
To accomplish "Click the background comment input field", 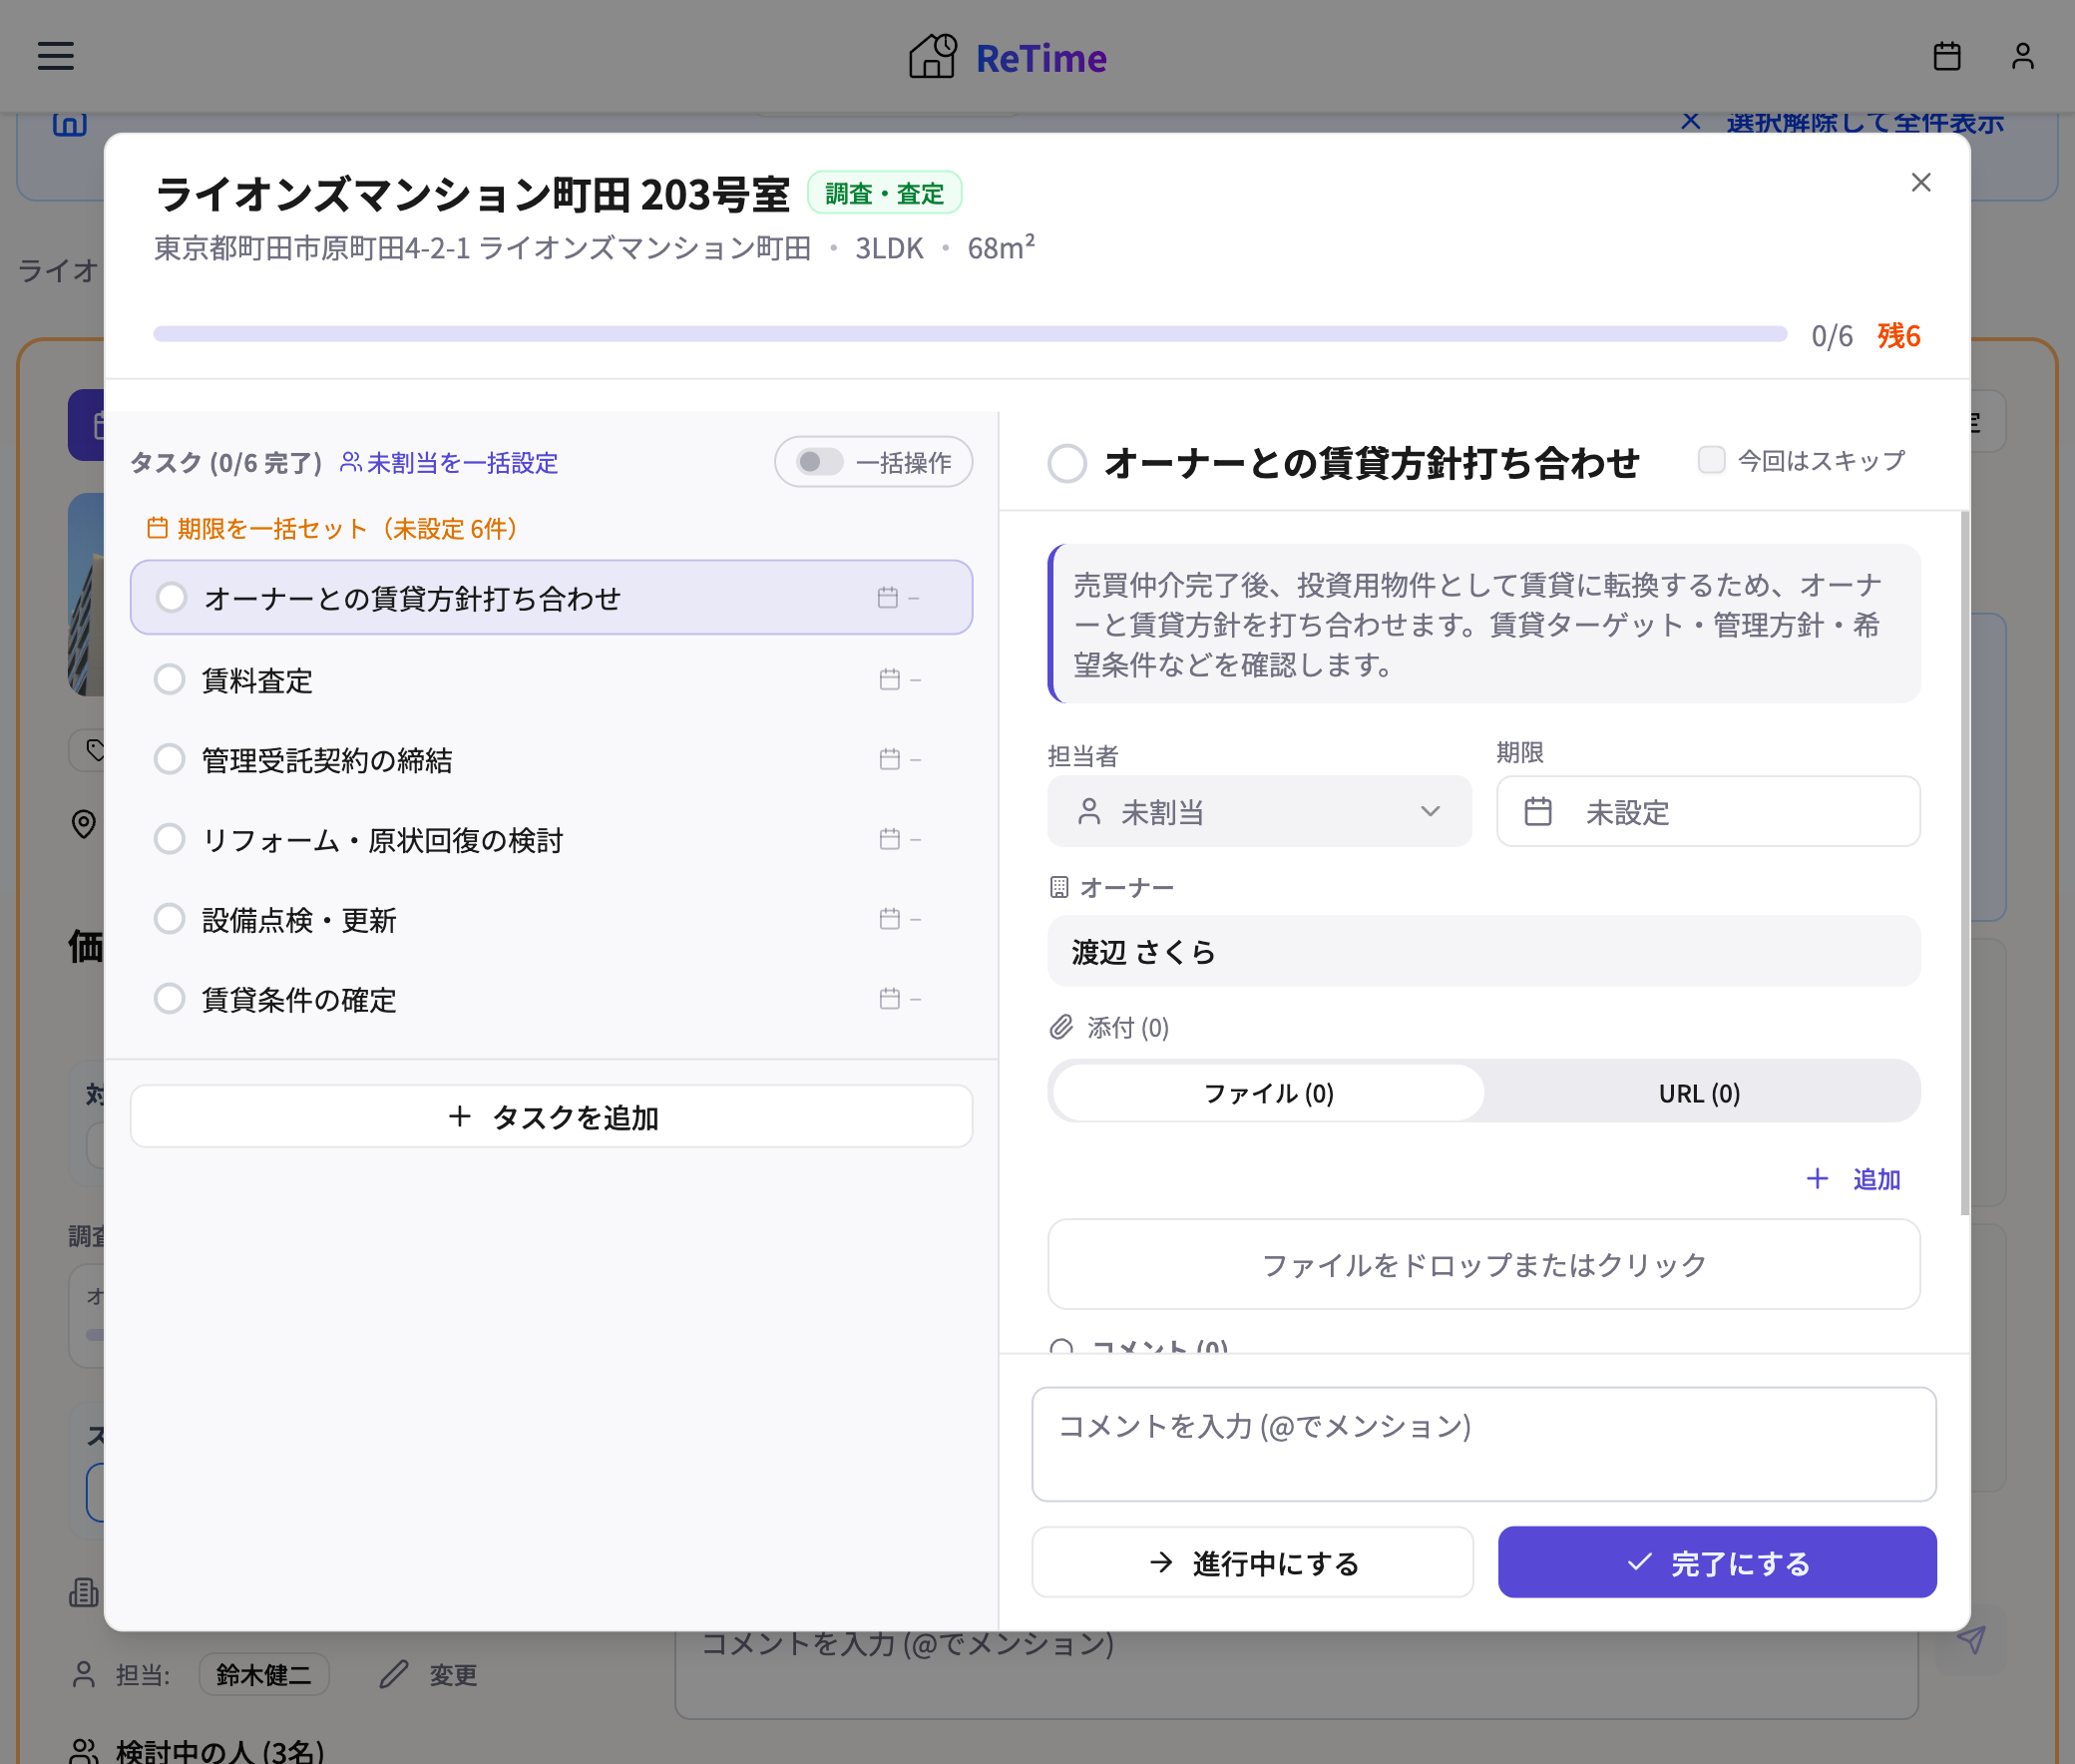I will point(1296,1675).
